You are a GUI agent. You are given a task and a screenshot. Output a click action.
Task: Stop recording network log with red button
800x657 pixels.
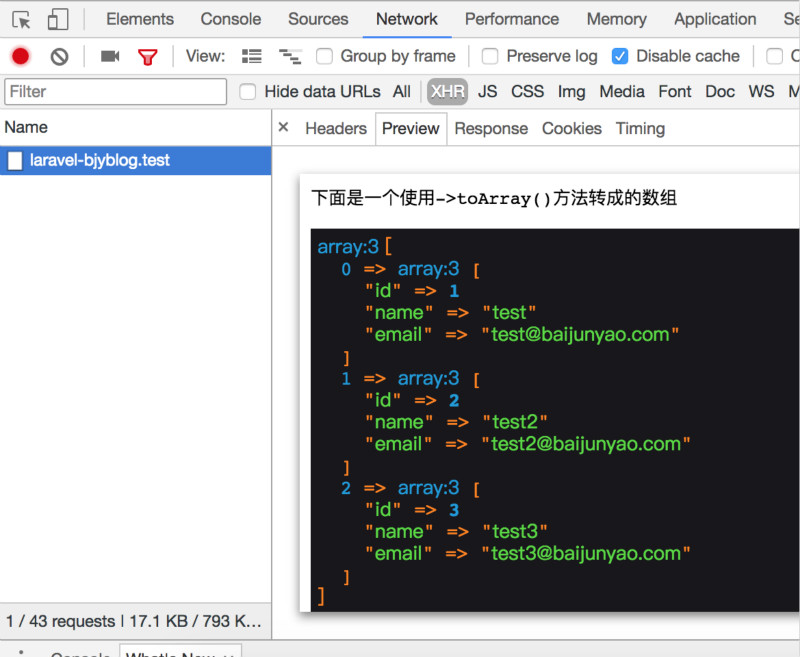pos(20,56)
